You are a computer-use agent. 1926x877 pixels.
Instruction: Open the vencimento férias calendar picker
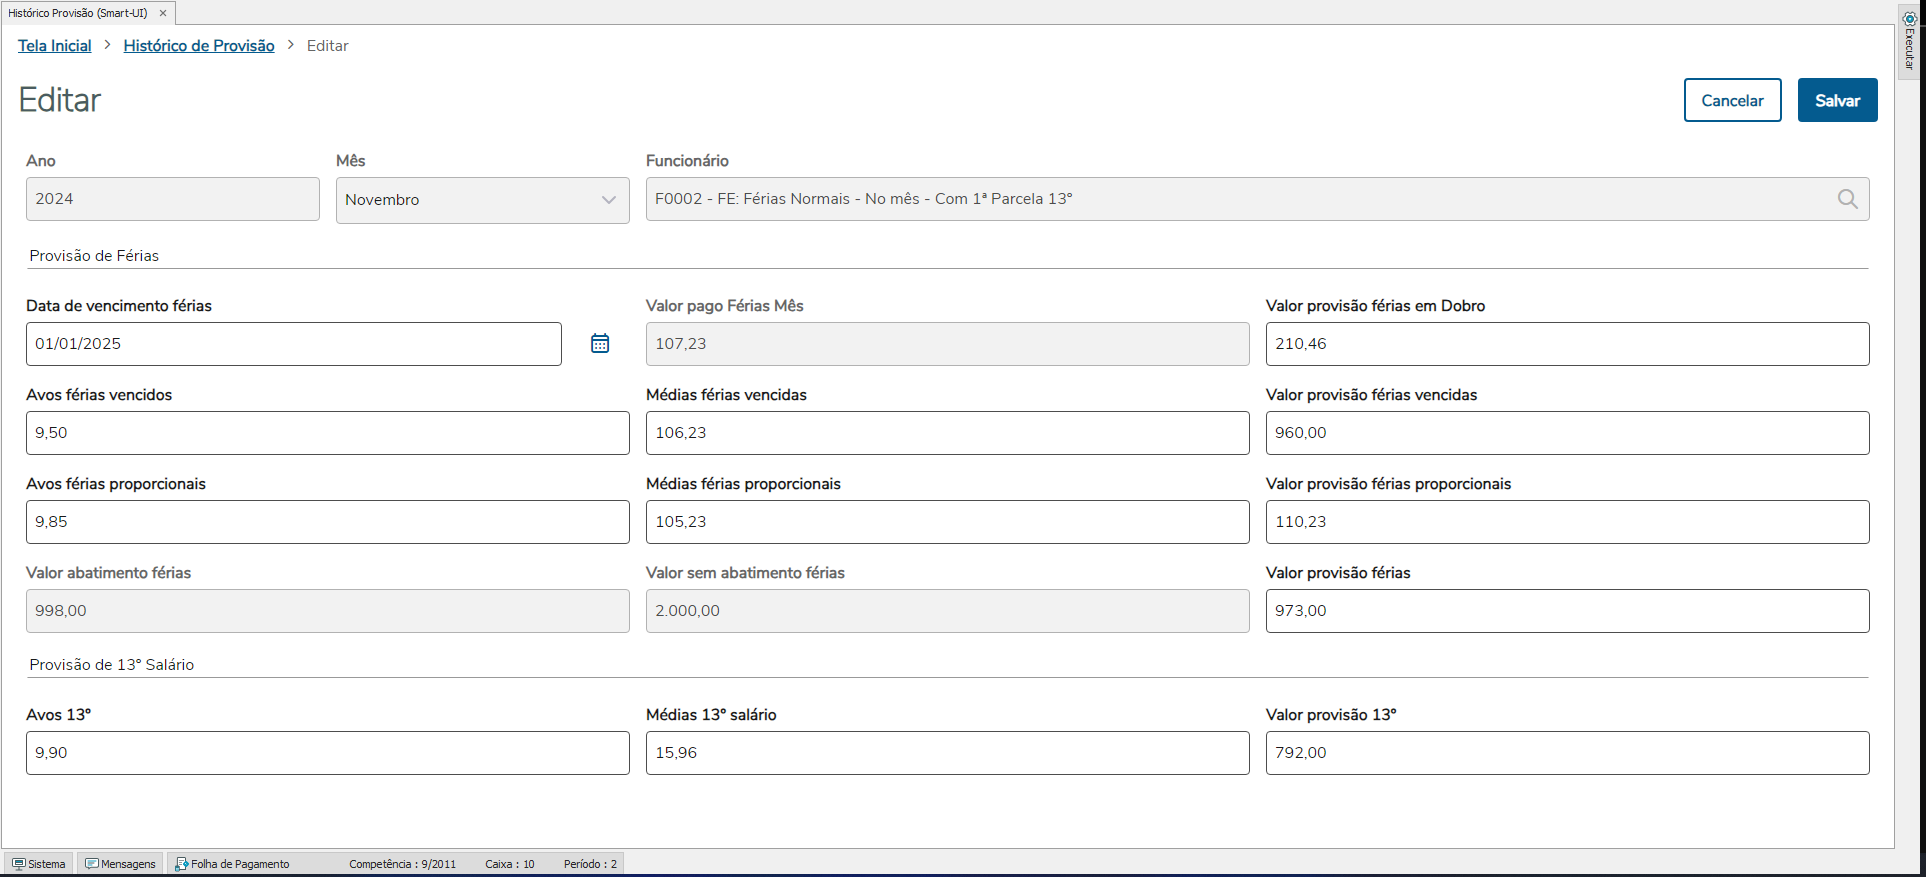600,344
